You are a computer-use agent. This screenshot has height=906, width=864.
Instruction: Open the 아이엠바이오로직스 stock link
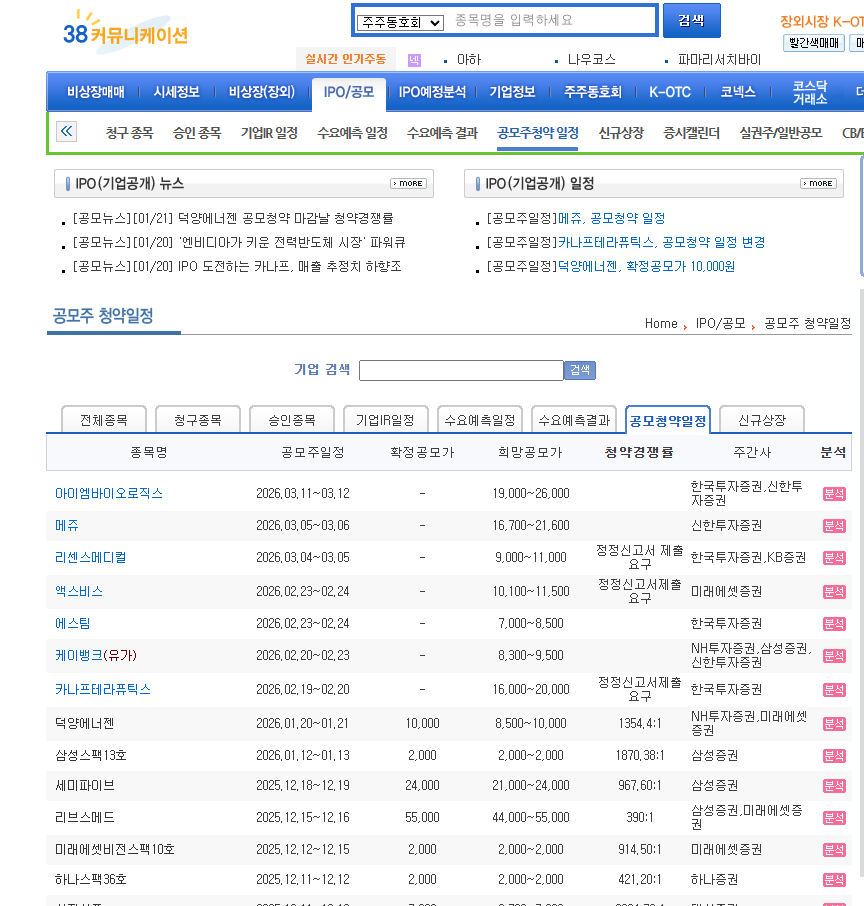pos(109,493)
